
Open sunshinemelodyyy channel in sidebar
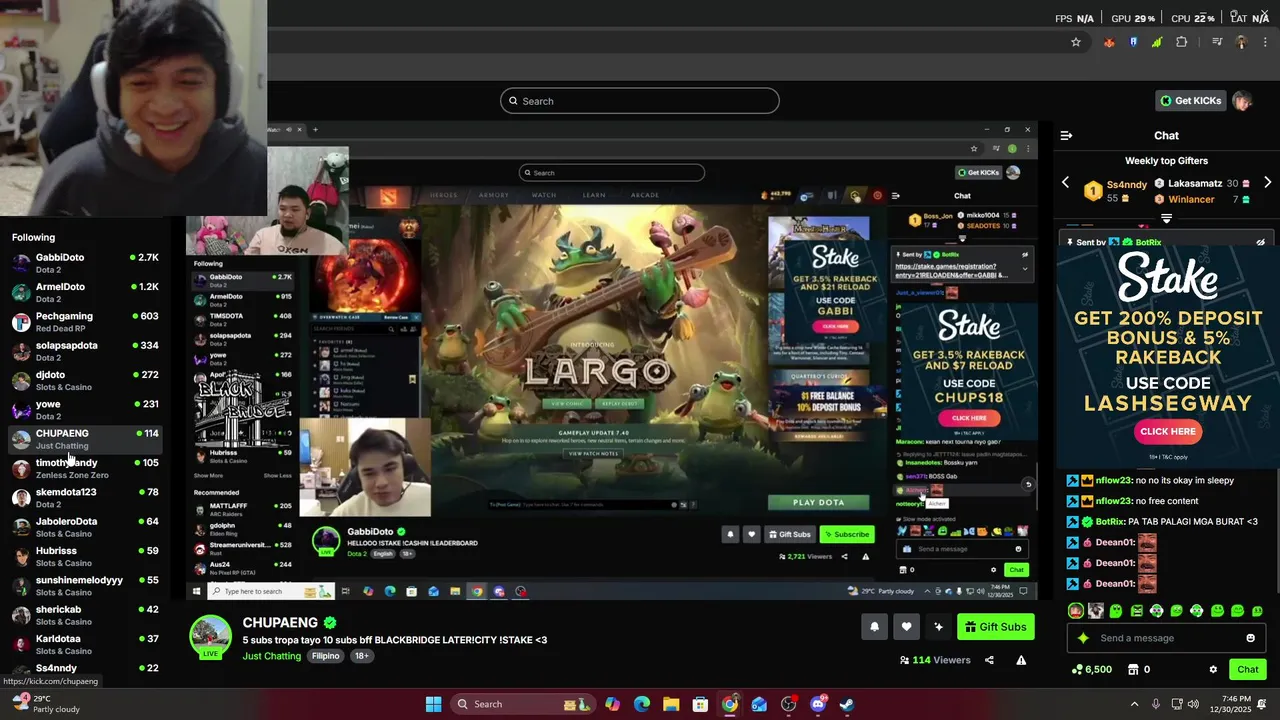[x=84, y=586]
